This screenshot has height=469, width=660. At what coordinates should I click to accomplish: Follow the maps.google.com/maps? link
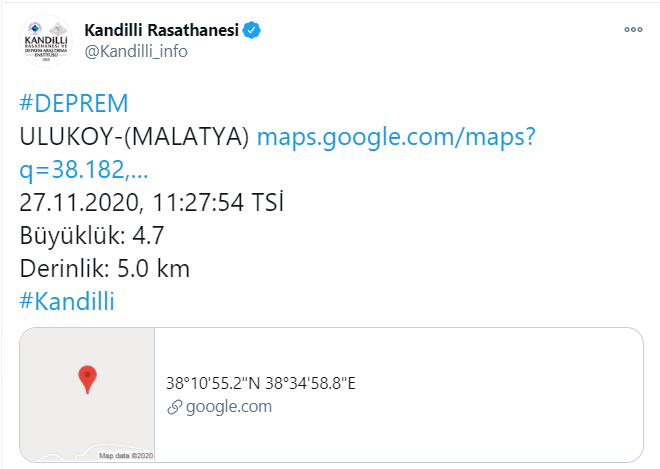(x=398, y=138)
